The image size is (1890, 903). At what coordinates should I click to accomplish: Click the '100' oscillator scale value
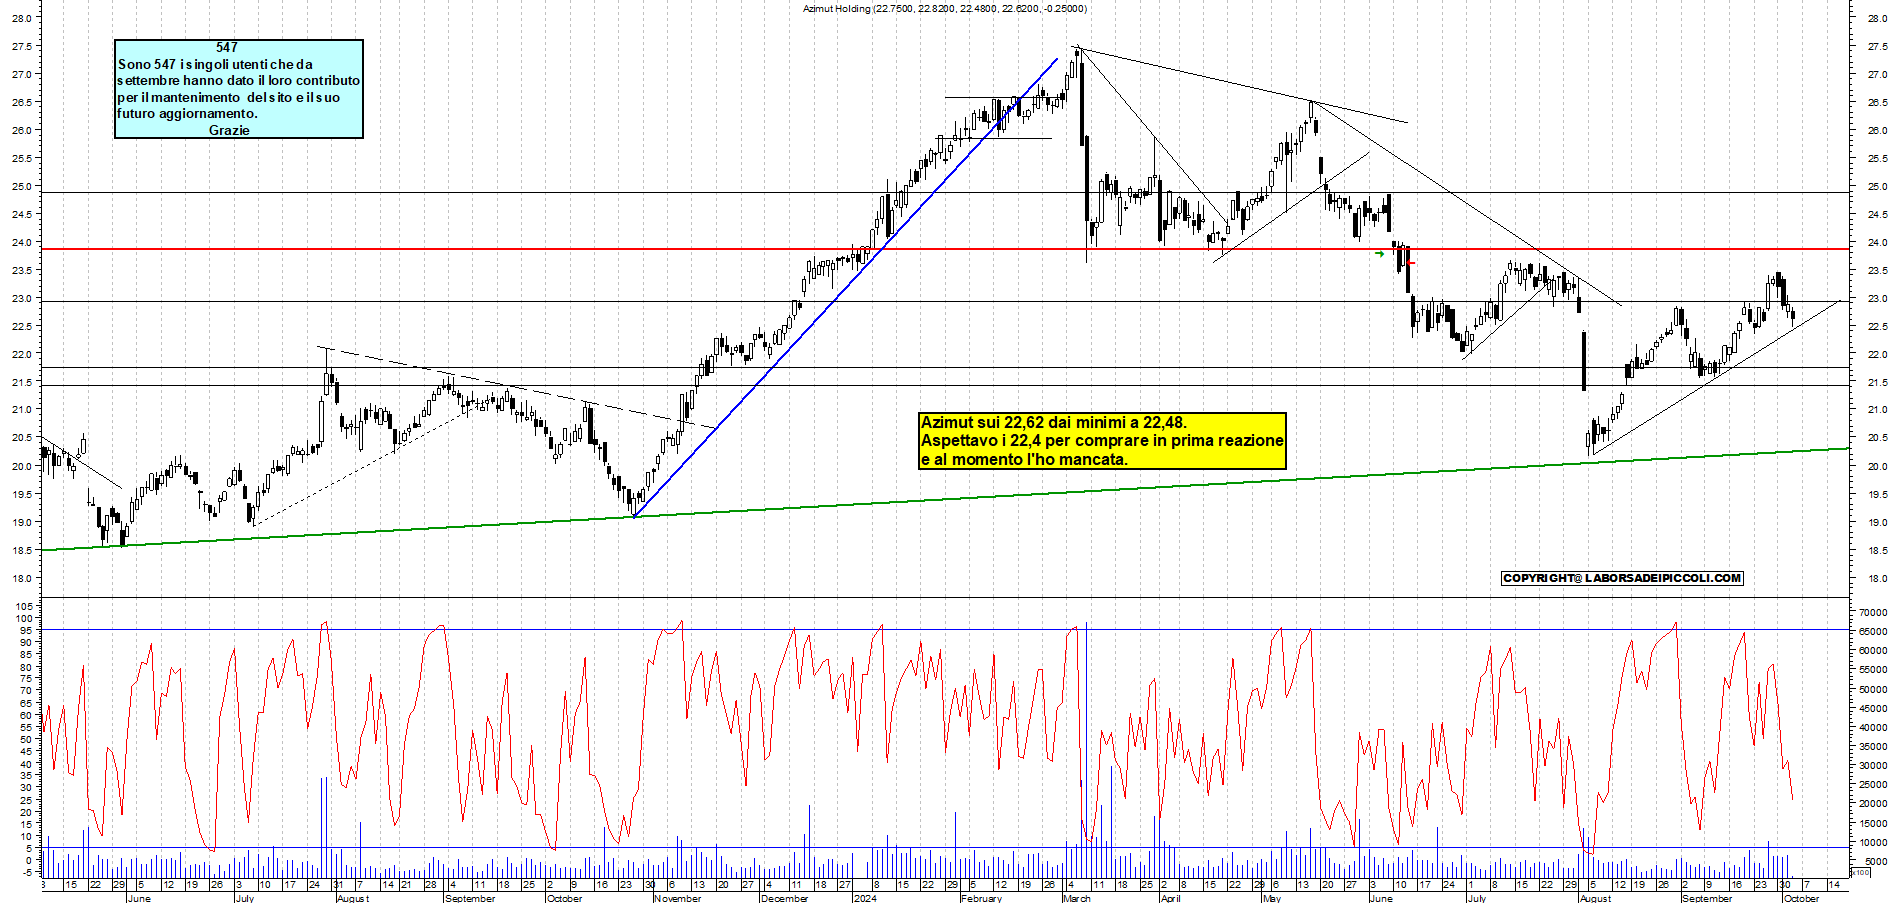(24, 618)
